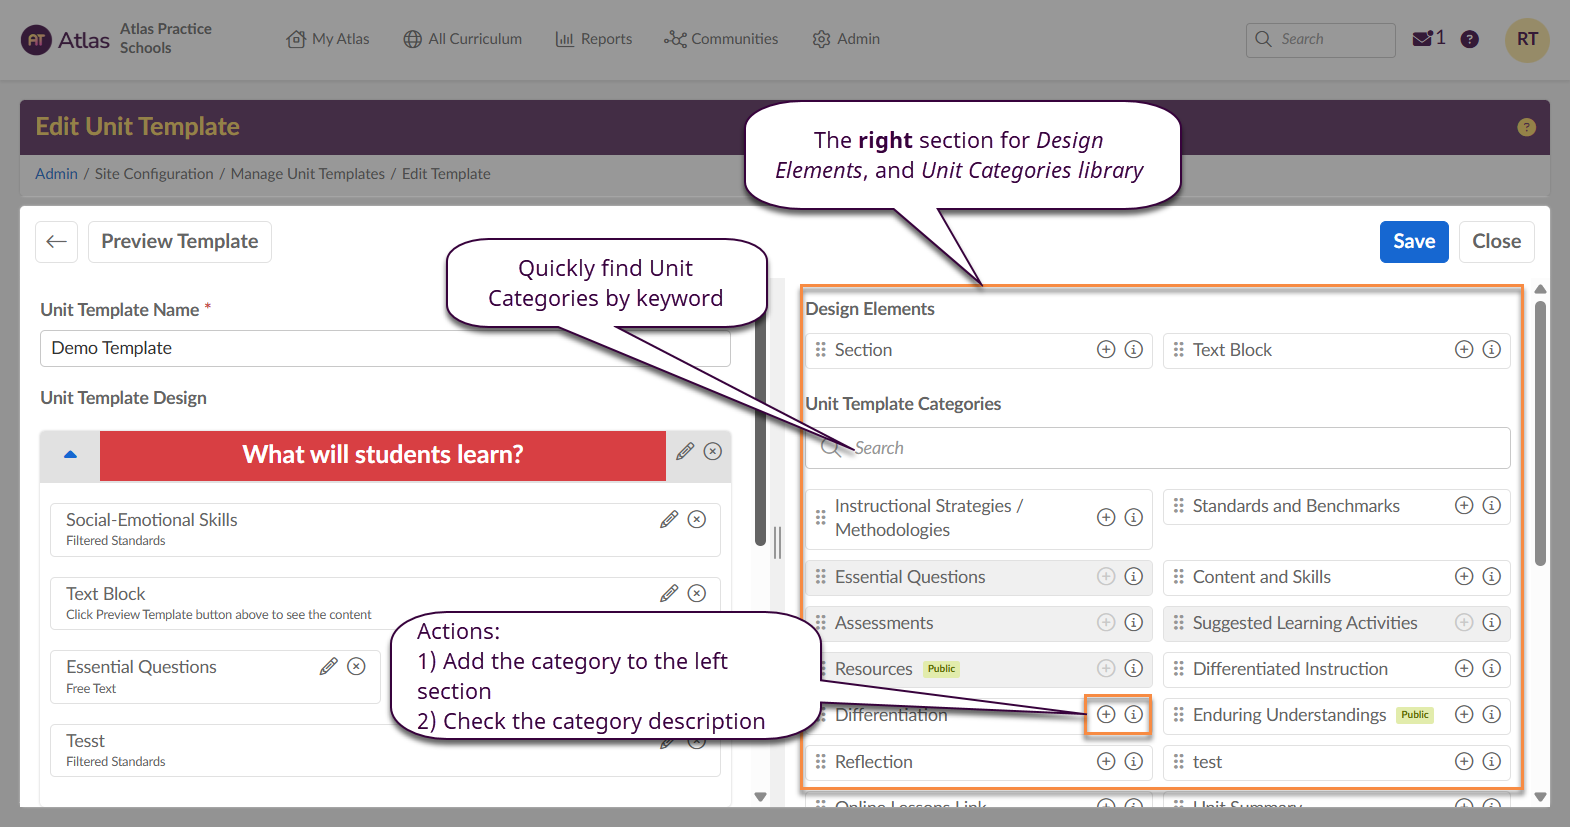1570x827 pixels.
Task: Edit Social-Emotional Skills item
Action: pyautogui.click(x=669, y=520)
